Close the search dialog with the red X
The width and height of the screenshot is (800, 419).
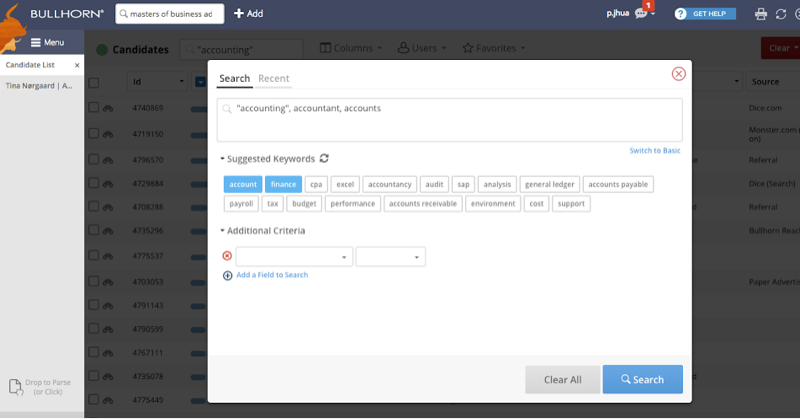point(678,74)
